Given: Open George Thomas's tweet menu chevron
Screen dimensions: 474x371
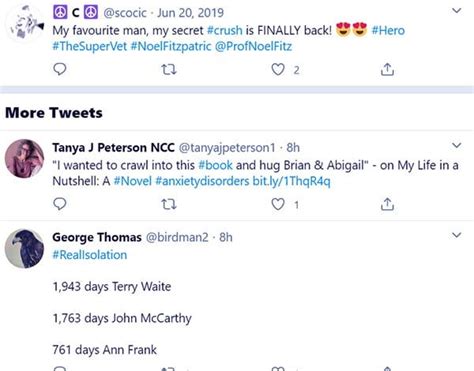Looking at the screenshot, I should (456, 235).
